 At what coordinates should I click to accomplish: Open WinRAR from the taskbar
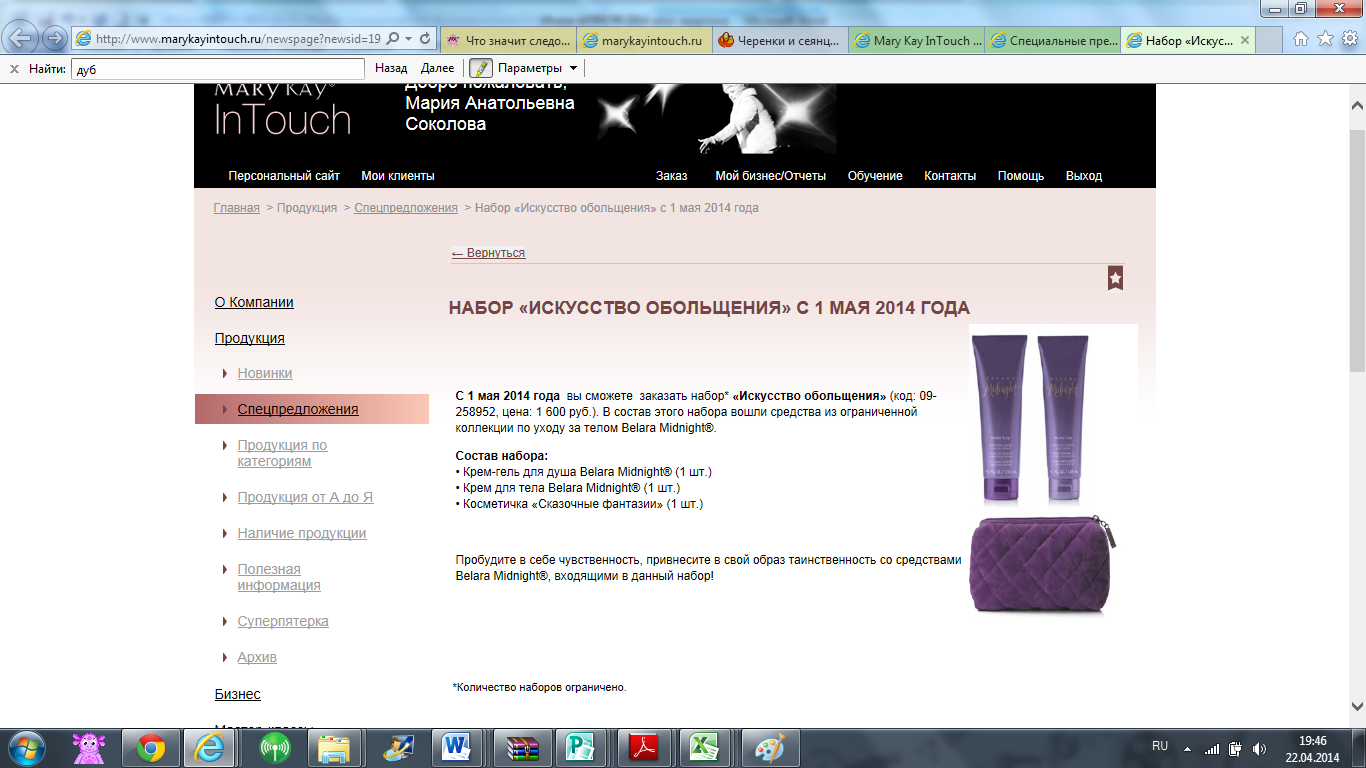(522, 748)
